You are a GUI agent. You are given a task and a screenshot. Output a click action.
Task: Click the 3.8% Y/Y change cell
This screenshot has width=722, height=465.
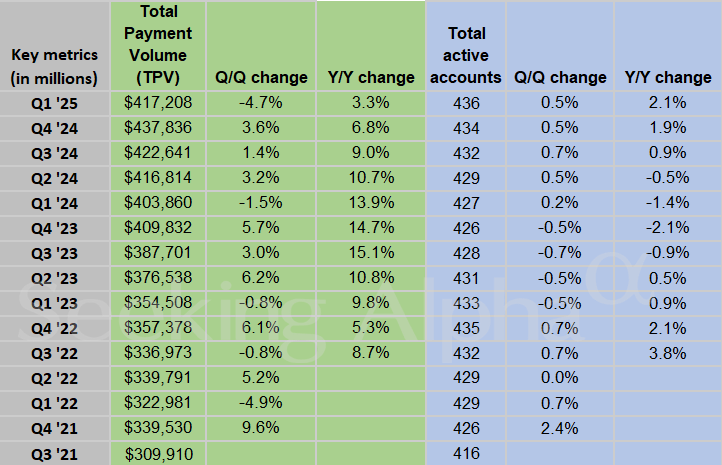[x=668, y=353]
